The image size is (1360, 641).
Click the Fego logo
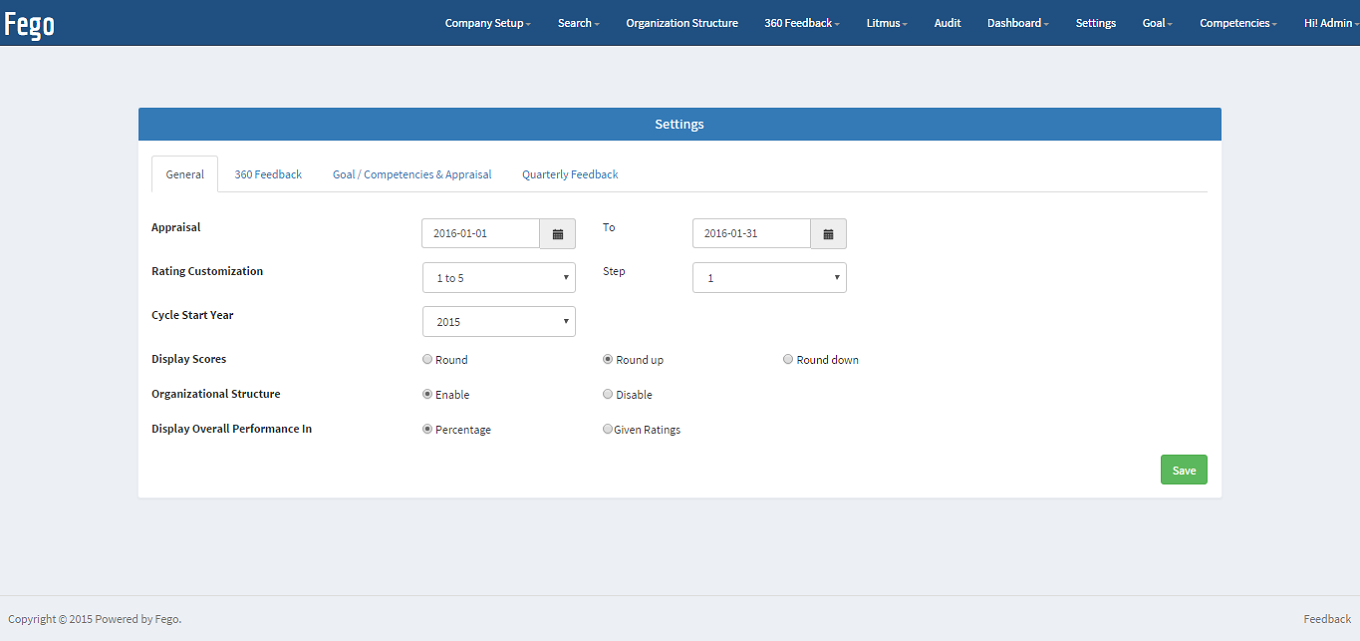click(29, 24)
